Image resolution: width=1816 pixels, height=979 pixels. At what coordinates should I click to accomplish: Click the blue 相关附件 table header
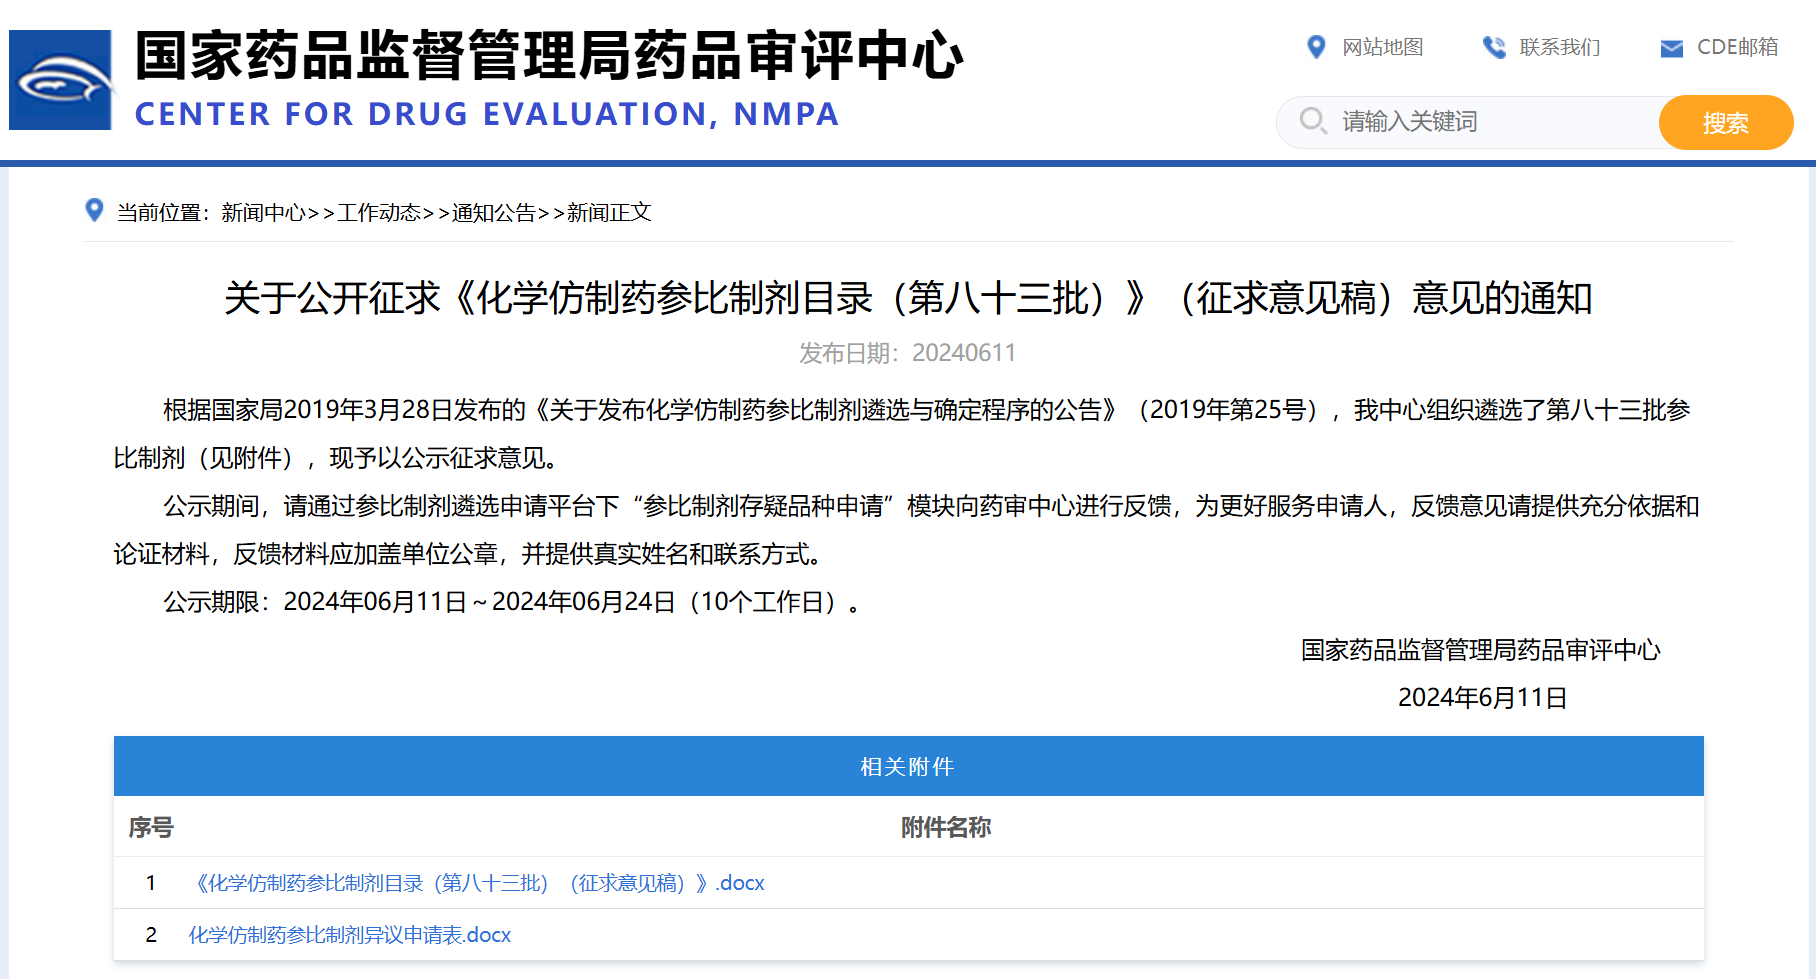pyautogui.click(x=908, y=766)
